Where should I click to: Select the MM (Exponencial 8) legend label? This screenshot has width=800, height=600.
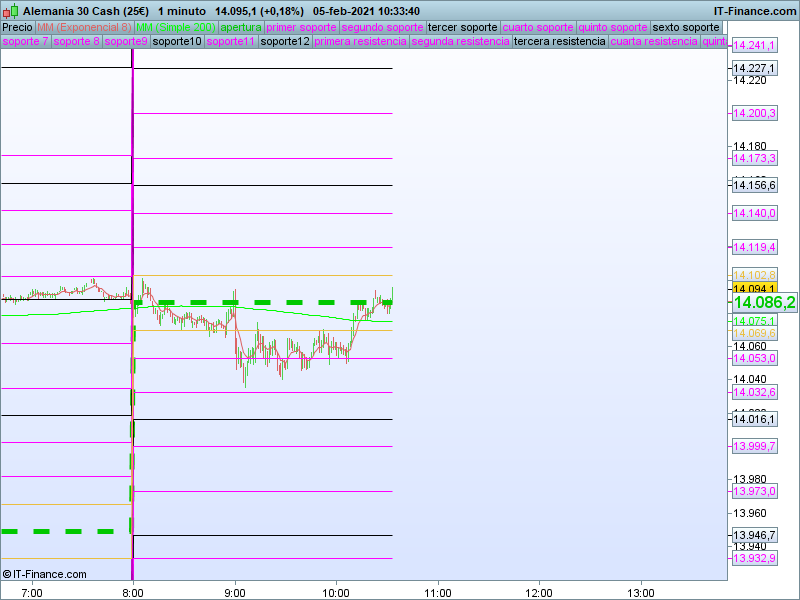[x=84, y=27]
